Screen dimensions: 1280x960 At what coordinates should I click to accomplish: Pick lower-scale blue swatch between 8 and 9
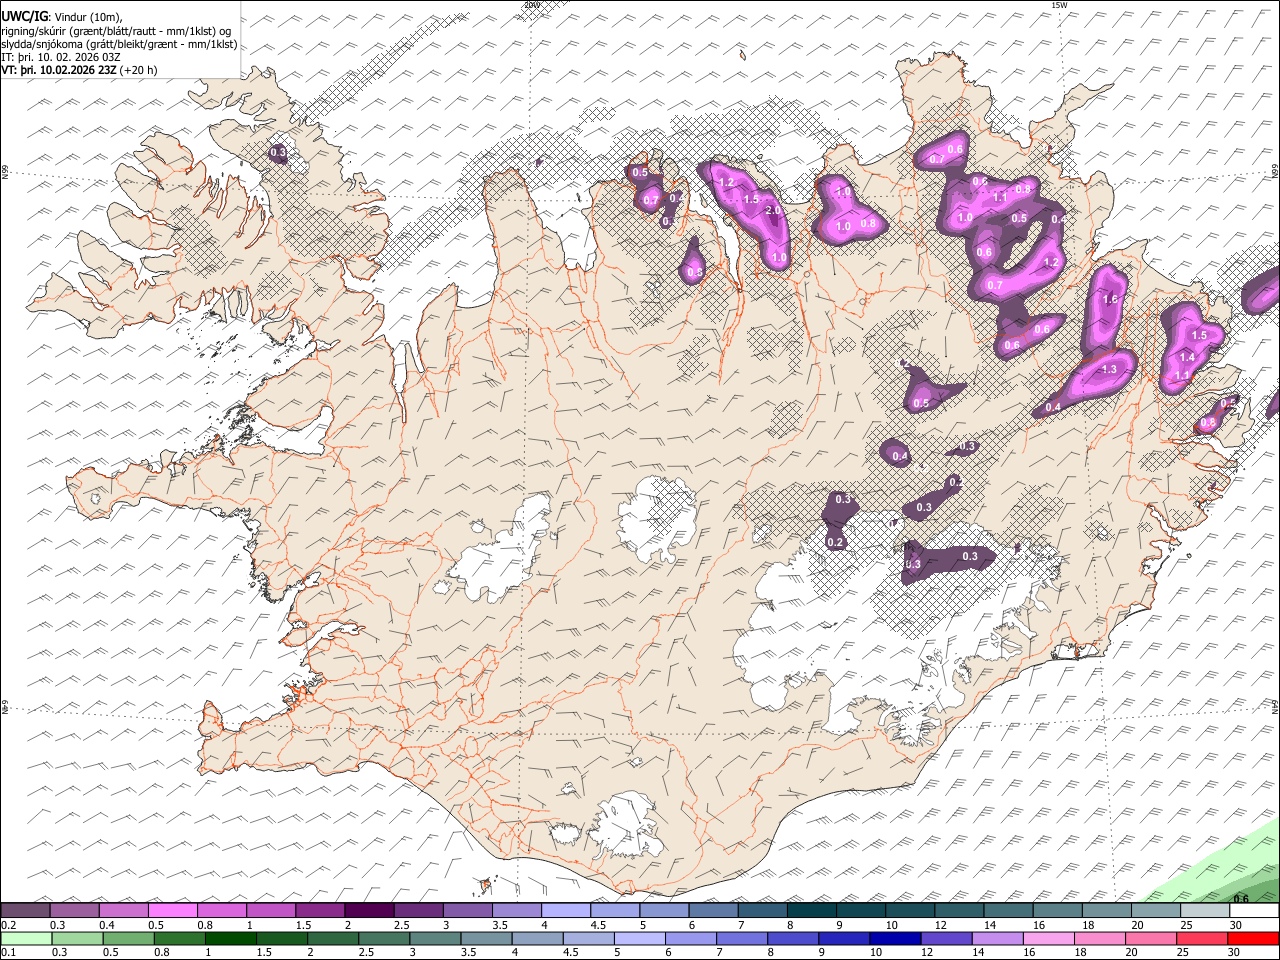click(792, 939)
